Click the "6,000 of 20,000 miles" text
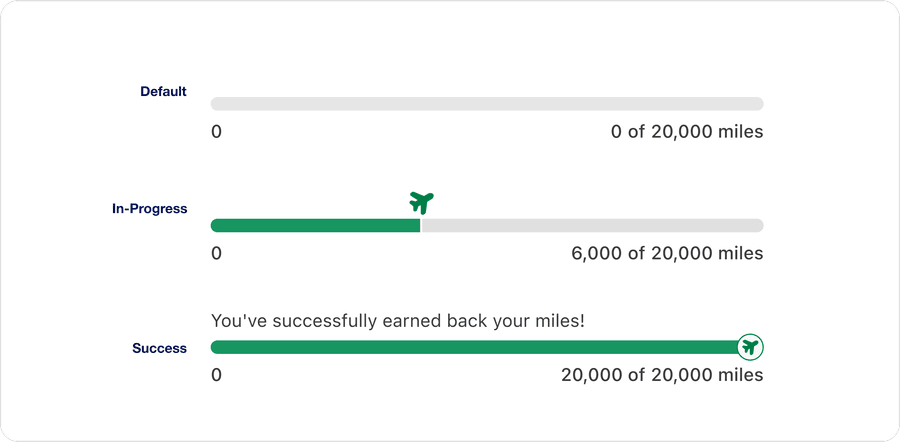900x442 pixels. coord(667,253)
